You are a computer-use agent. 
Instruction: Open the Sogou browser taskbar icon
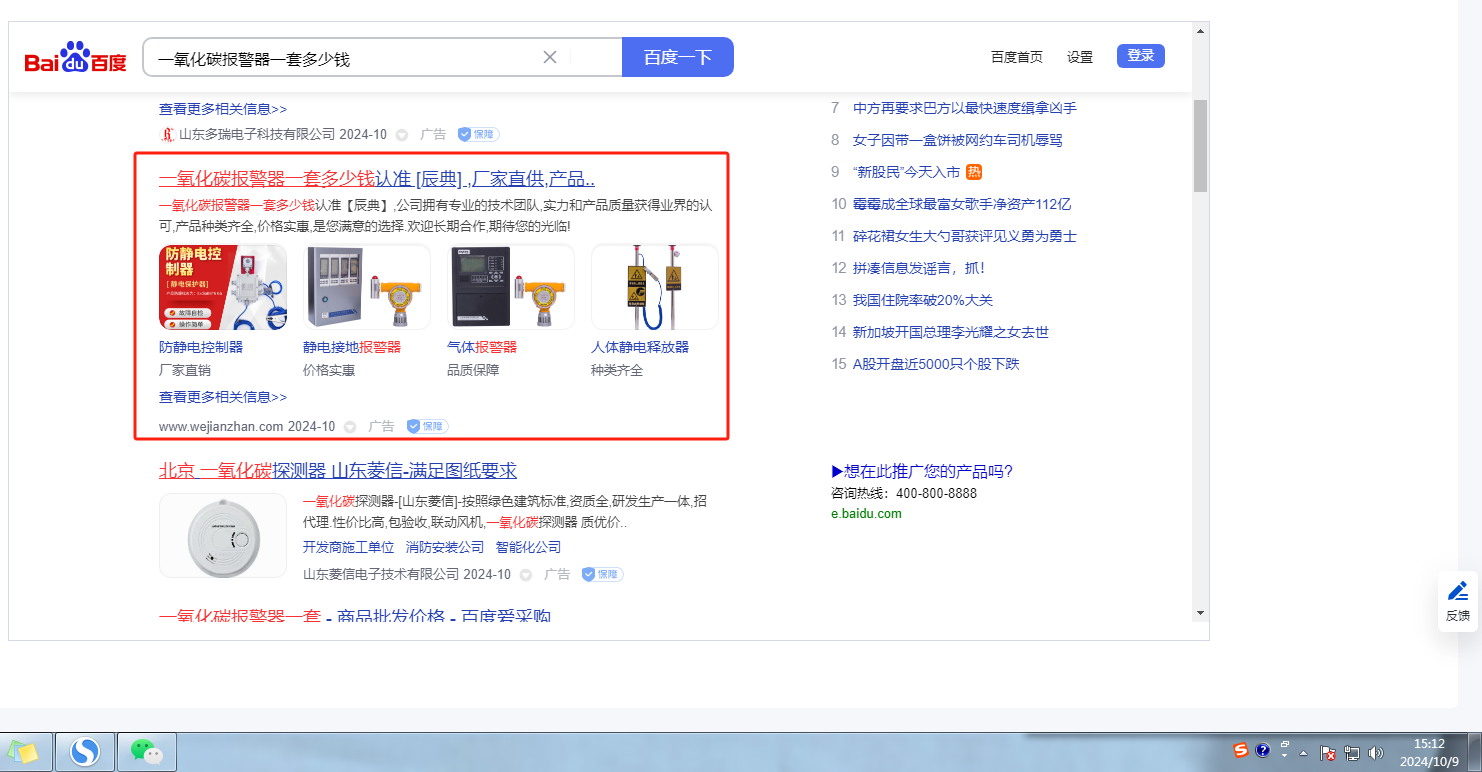85,751
